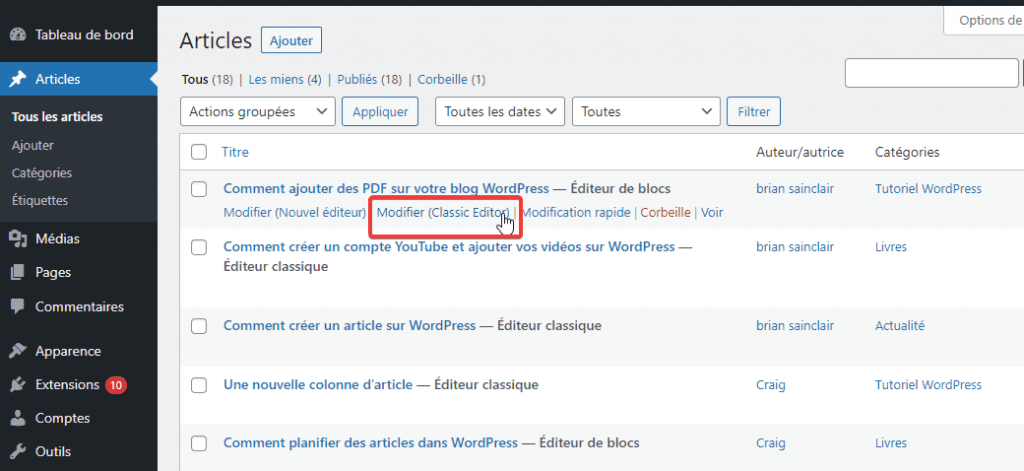
Task: Click the Tableau de bord dashboard icon
Action: click(x=18, y=35)
